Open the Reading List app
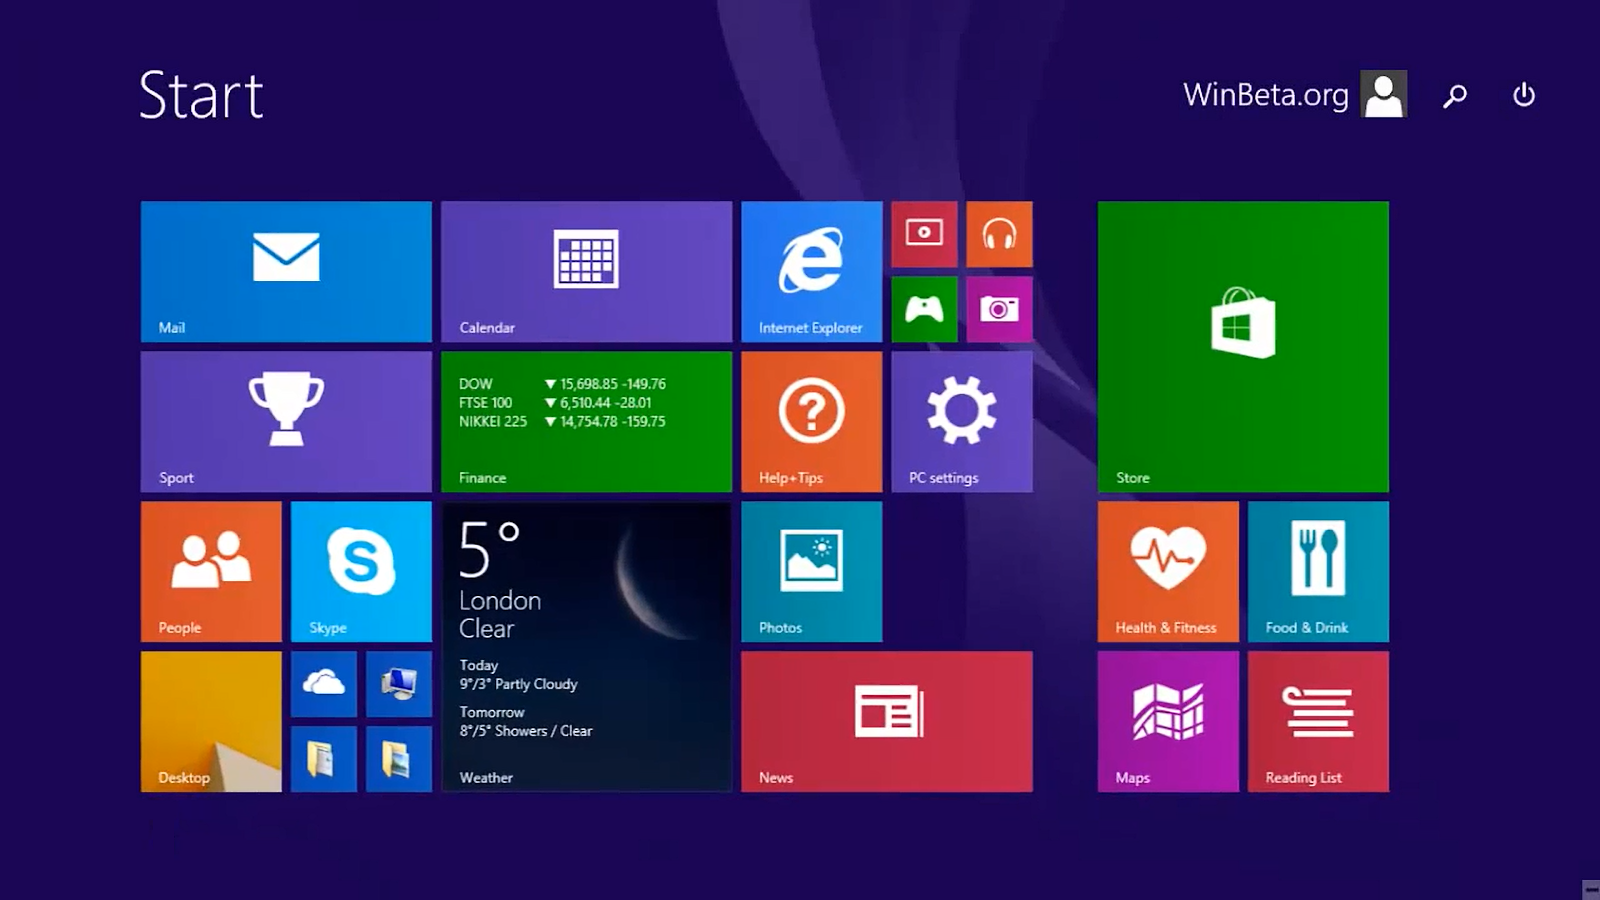The height and width of the screenshot is (900, 1600). pos(1317,721)
